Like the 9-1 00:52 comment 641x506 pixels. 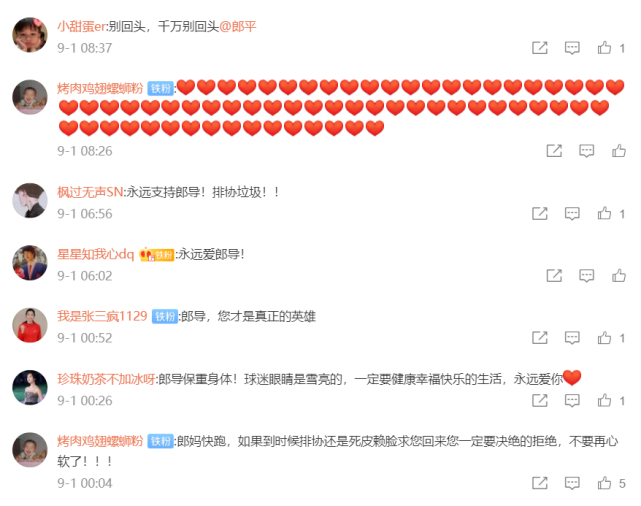pyautogui.click(x=604, y=338)
